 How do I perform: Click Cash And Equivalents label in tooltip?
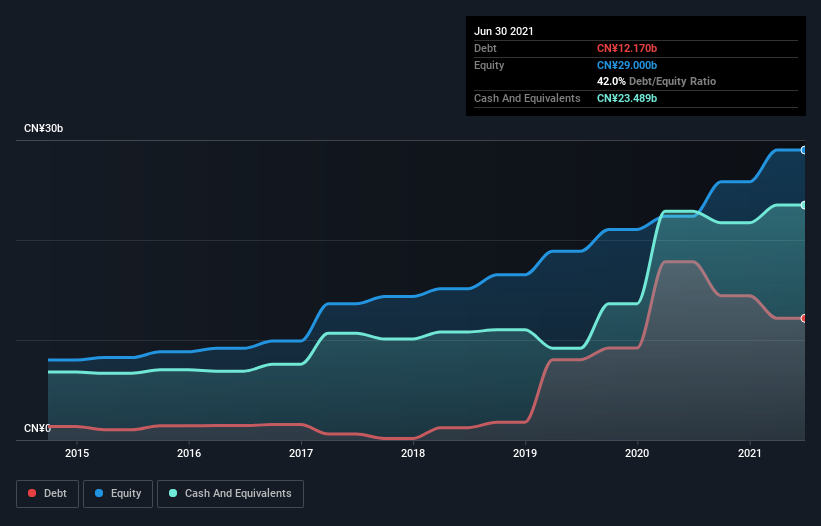pos(527,98)
